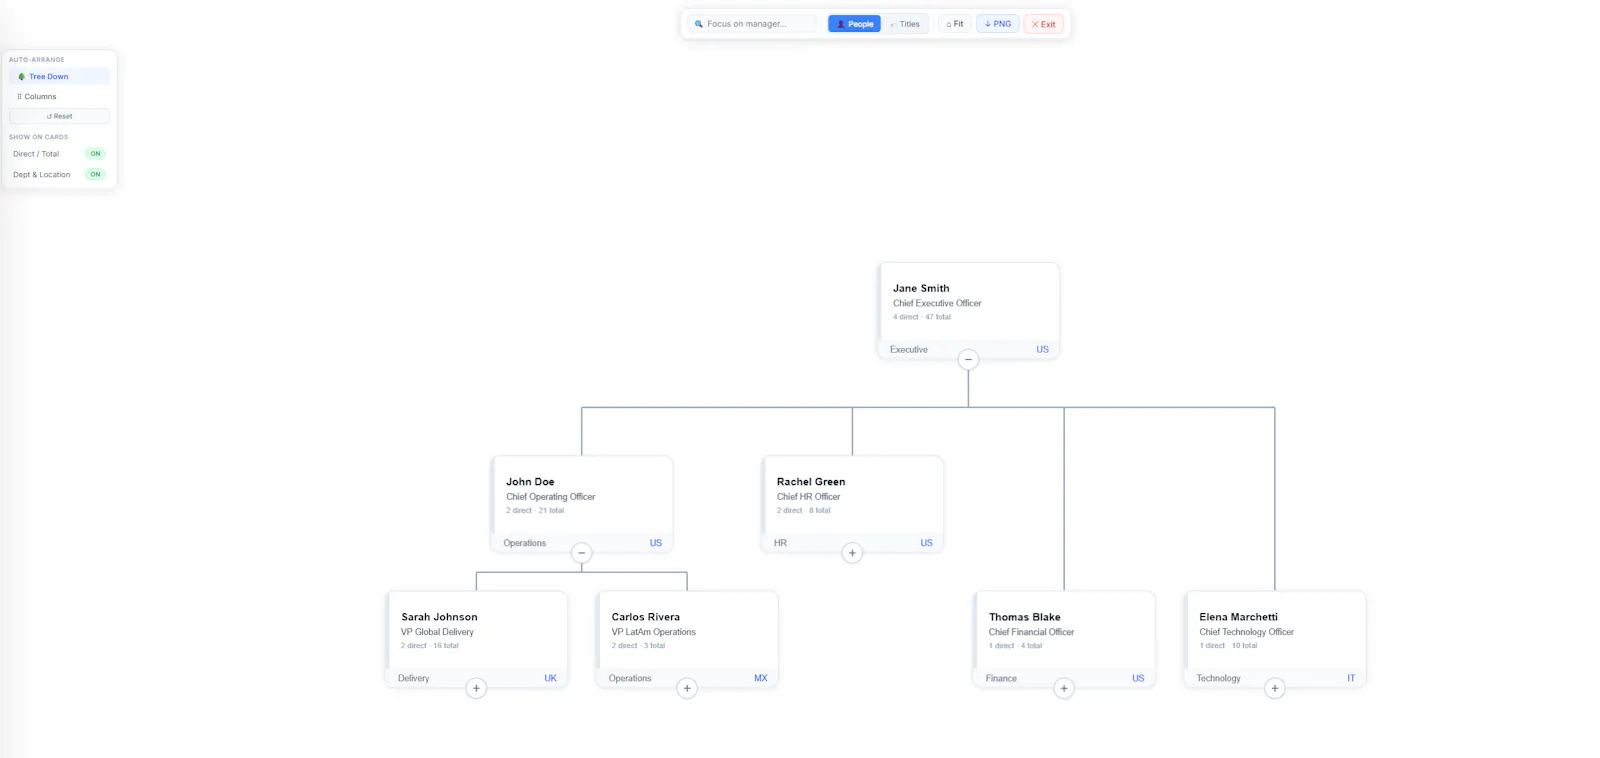Collapse Jane Smith's reports
Screen dimensions: 1600x758
point(968,359)
